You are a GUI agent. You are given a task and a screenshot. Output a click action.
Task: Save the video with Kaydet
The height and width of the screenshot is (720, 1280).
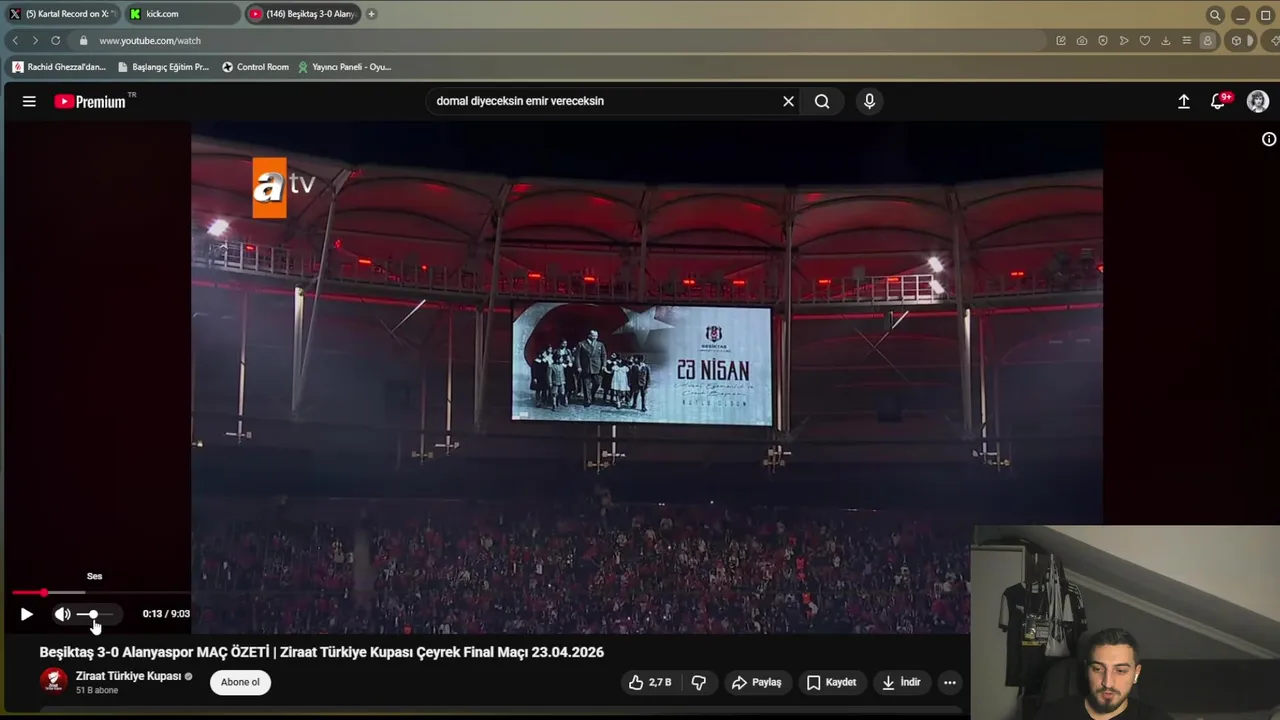pos(831,682)
